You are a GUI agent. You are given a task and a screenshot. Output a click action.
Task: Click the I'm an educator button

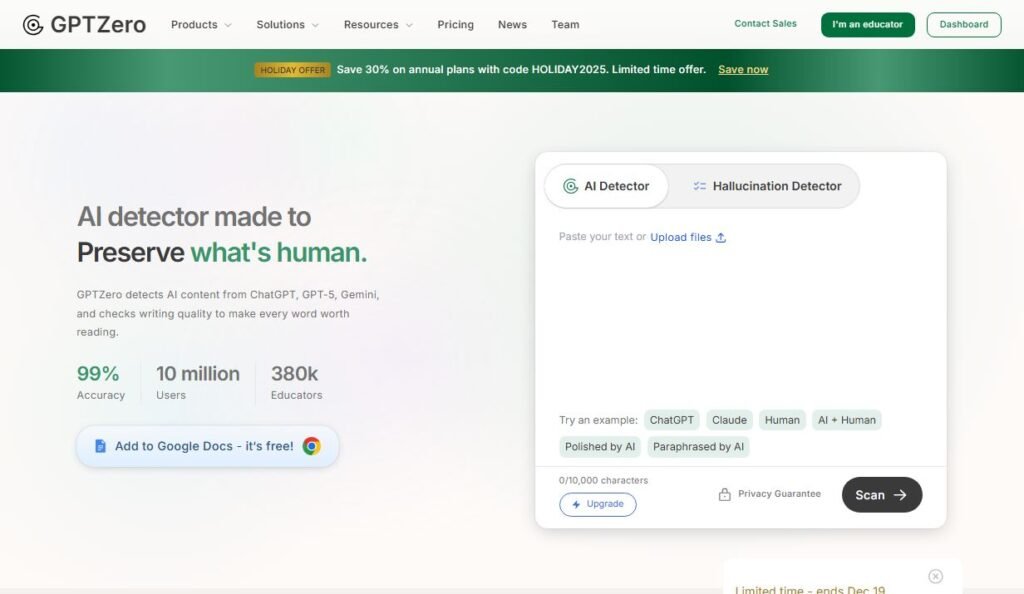tap(867, 25)
